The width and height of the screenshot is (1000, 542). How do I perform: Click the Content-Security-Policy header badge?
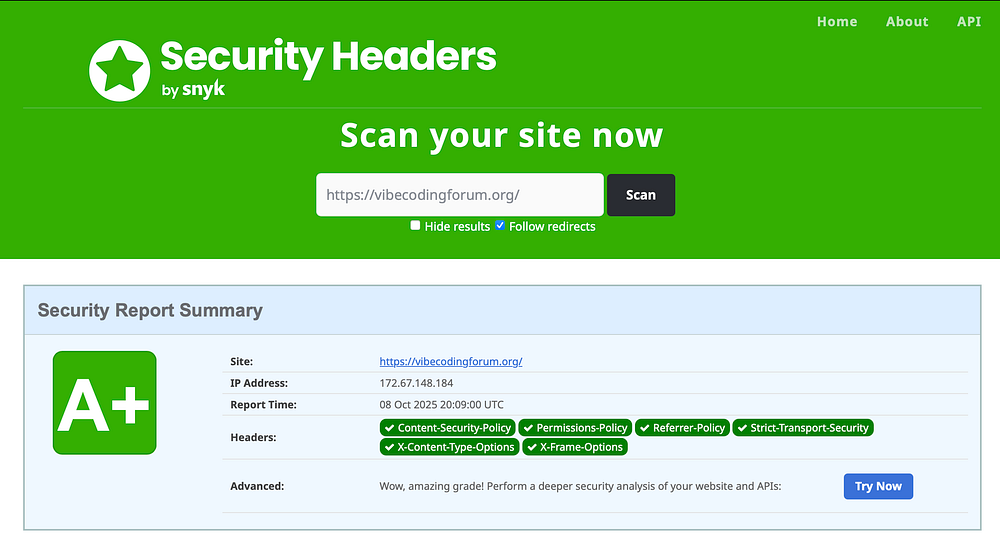pyautogui.click(x=448, y=428)
